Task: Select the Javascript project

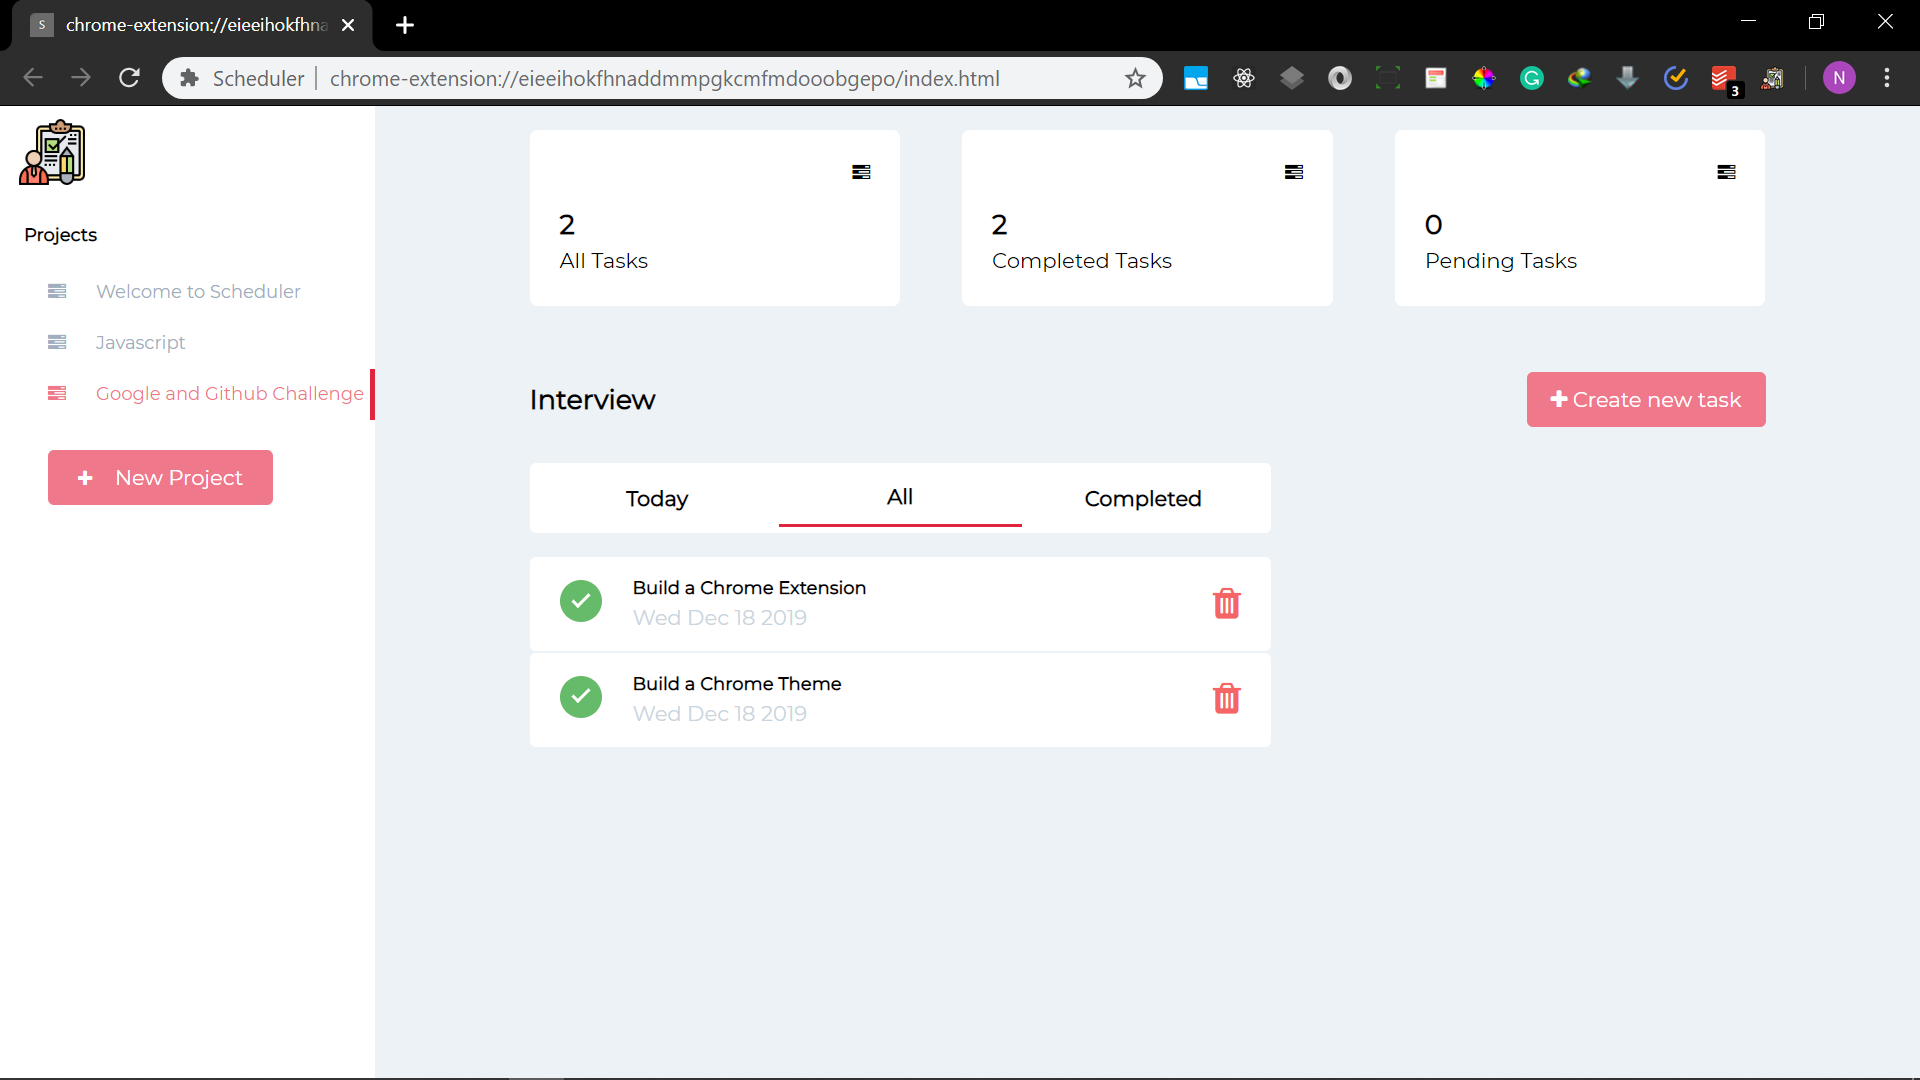Action: click(140, 342)
